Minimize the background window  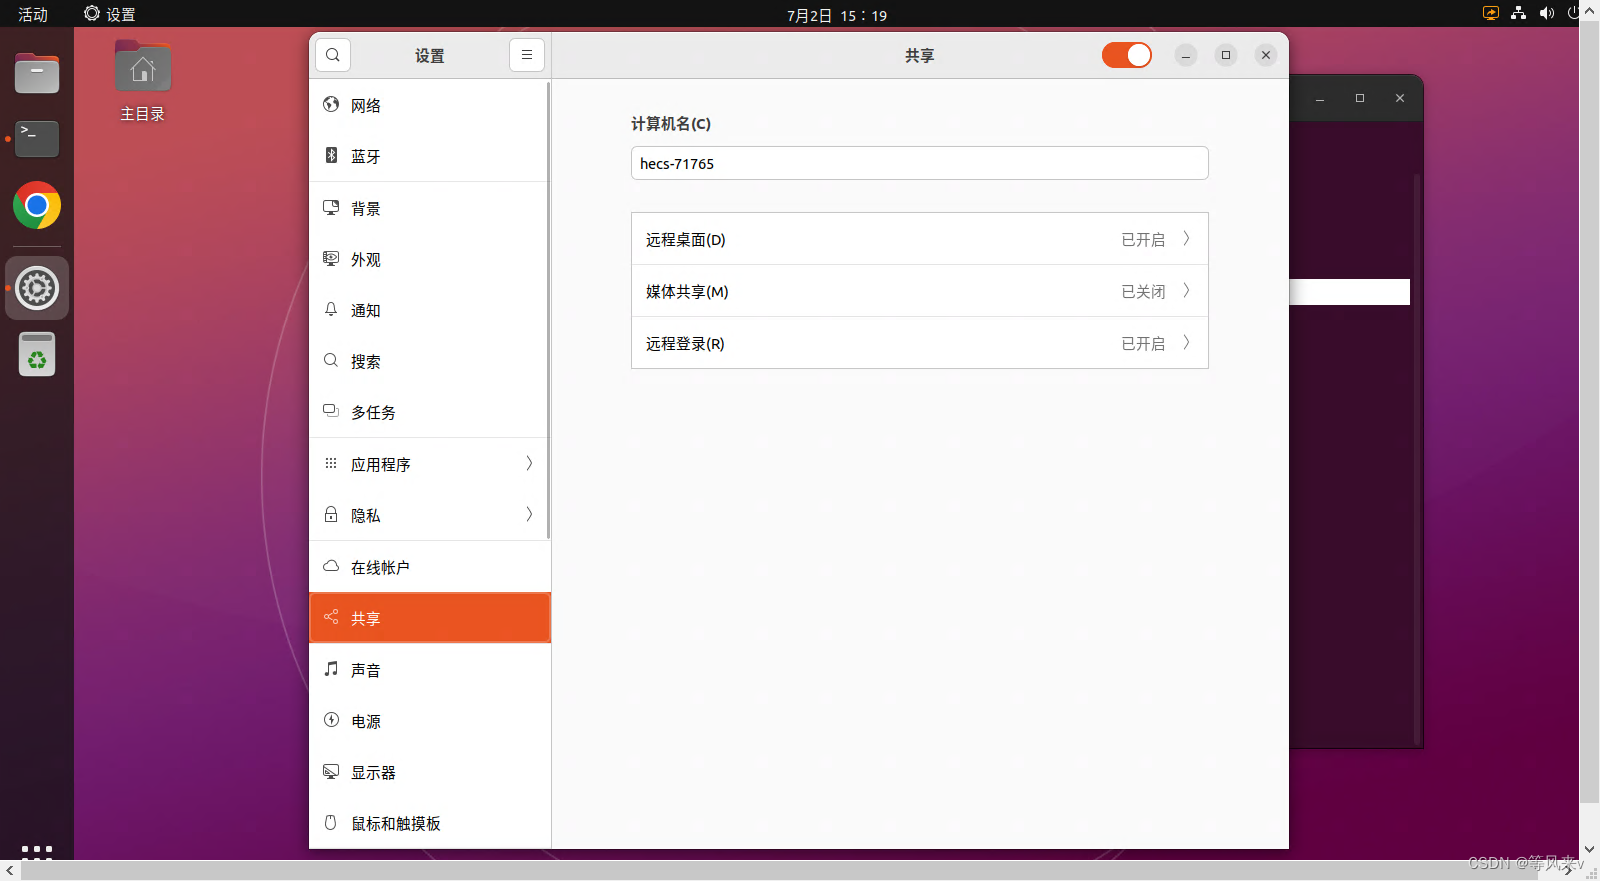(1320, 98)
